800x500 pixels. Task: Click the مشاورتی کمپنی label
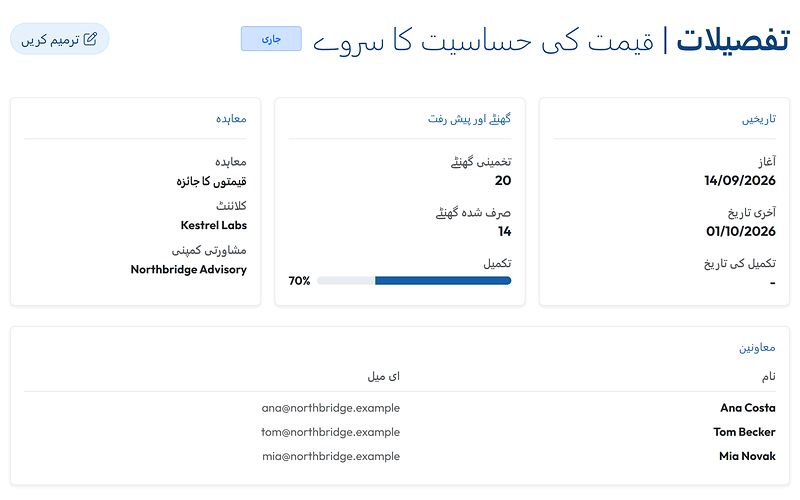pyautogui.click(x=209, y=251)
